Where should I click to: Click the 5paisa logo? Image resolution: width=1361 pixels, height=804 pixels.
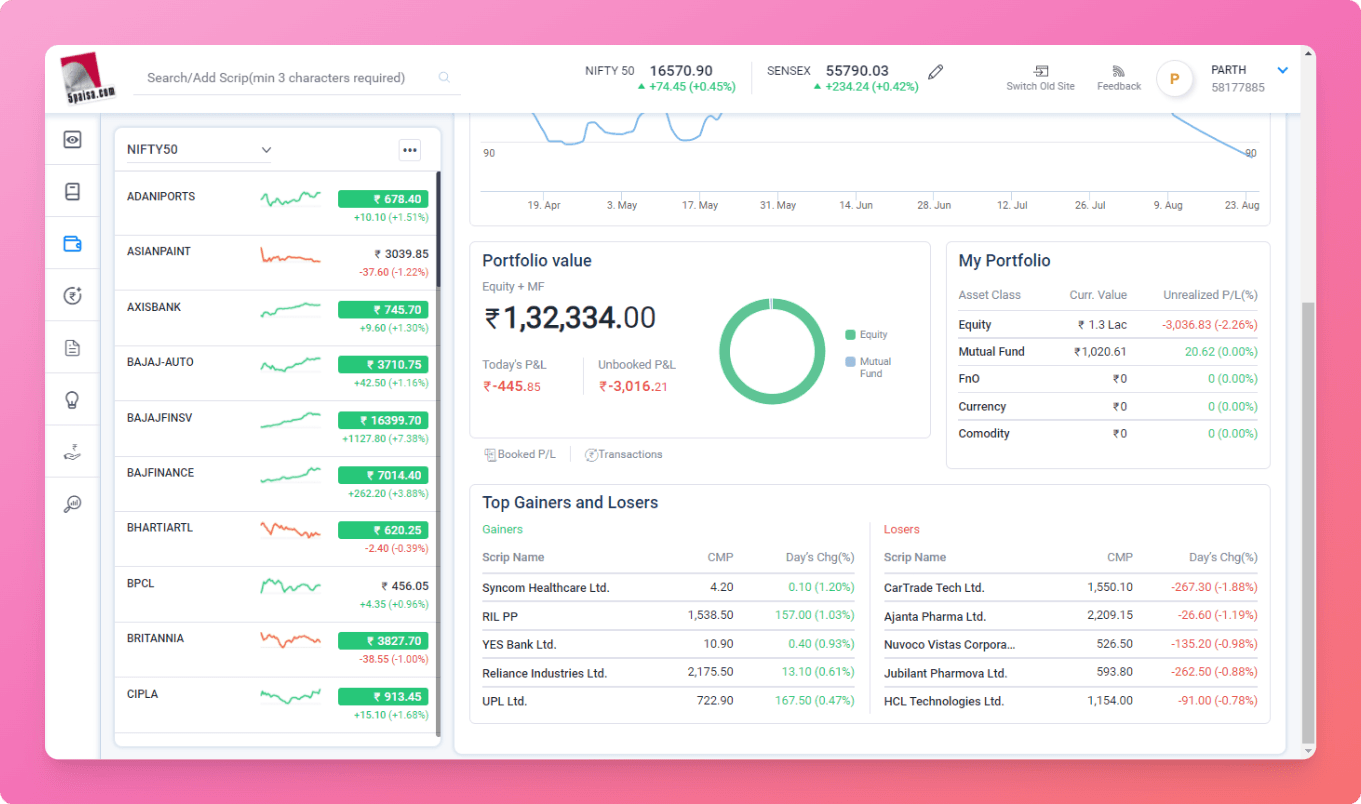(x=87, y=78)
